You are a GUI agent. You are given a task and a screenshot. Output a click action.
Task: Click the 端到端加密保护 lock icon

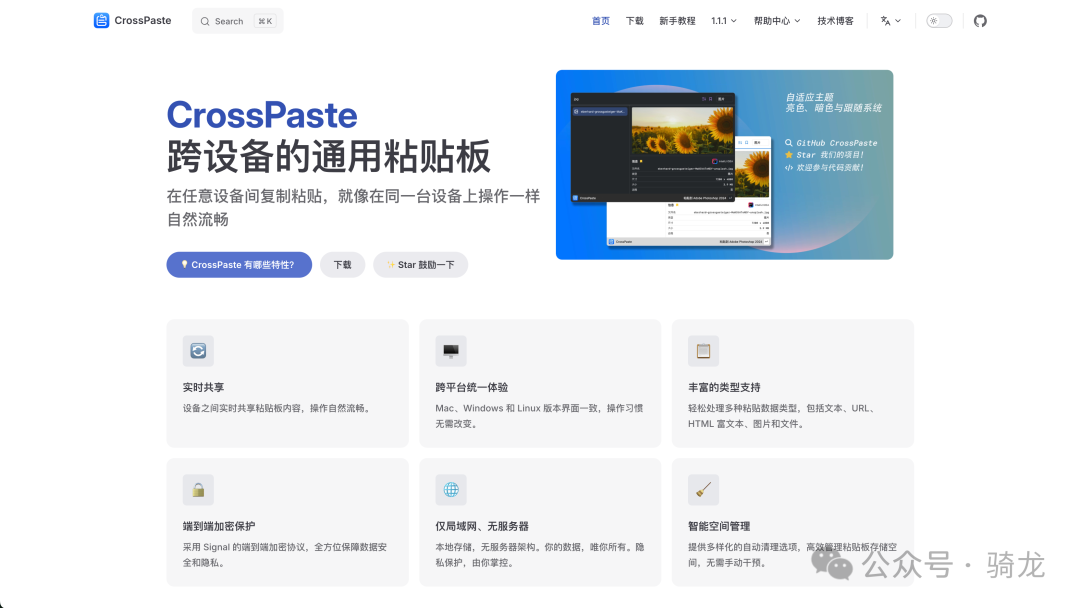point(198,490)
